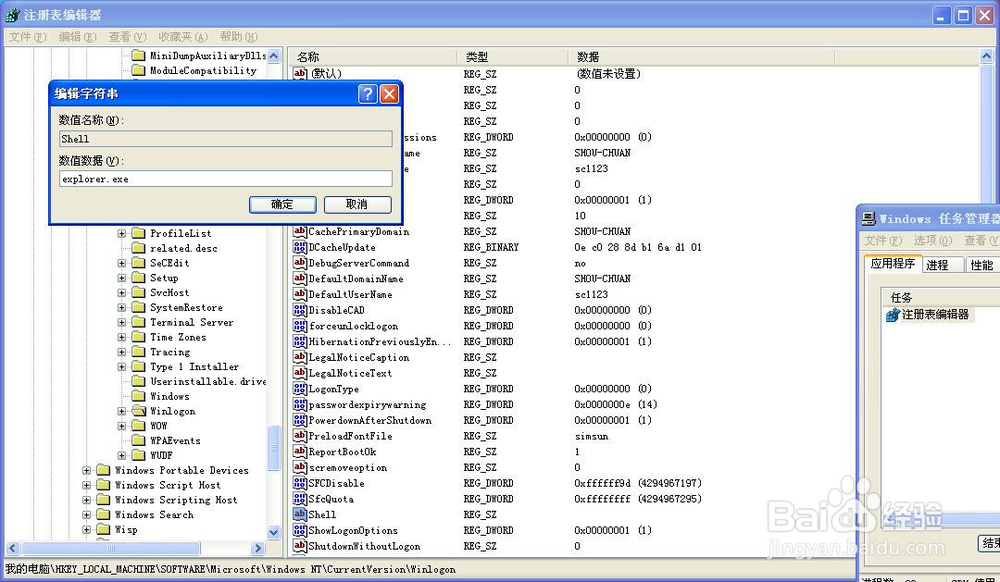
Task: Expand the Terminal Server node
Action: (x=122, y=322)
